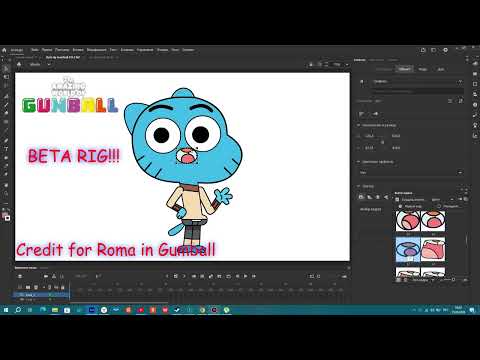The width and height of the screenshot is (480, 360).
Task: Select the Selection arrow tool
Action: [x=6, y=69]
